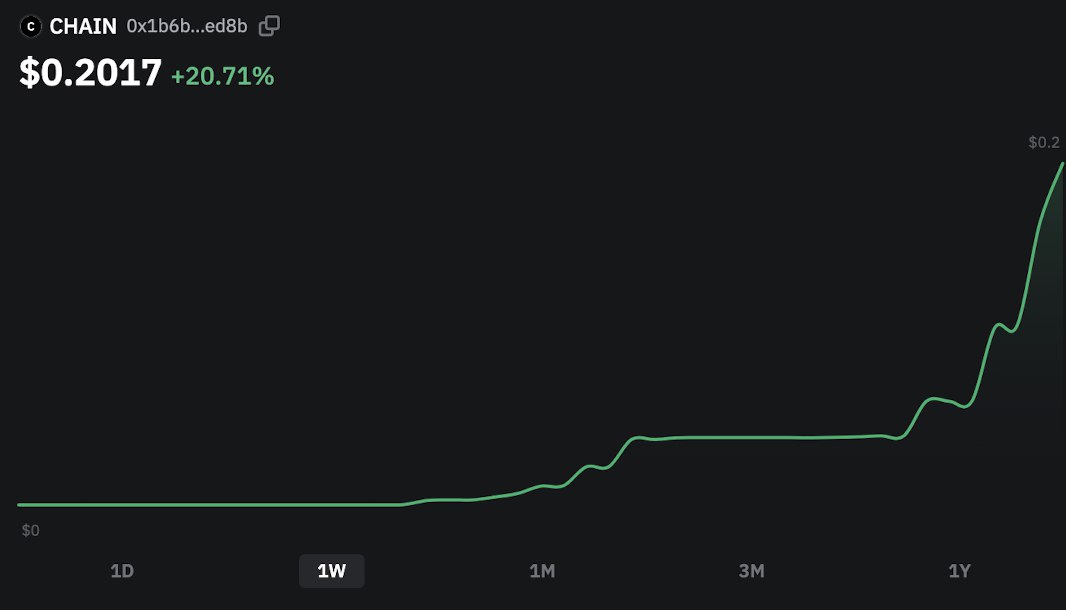Click the long flat plateau of the green line
The height and width of the screenshot is (610, 1066).
click(x=761, y=437)
